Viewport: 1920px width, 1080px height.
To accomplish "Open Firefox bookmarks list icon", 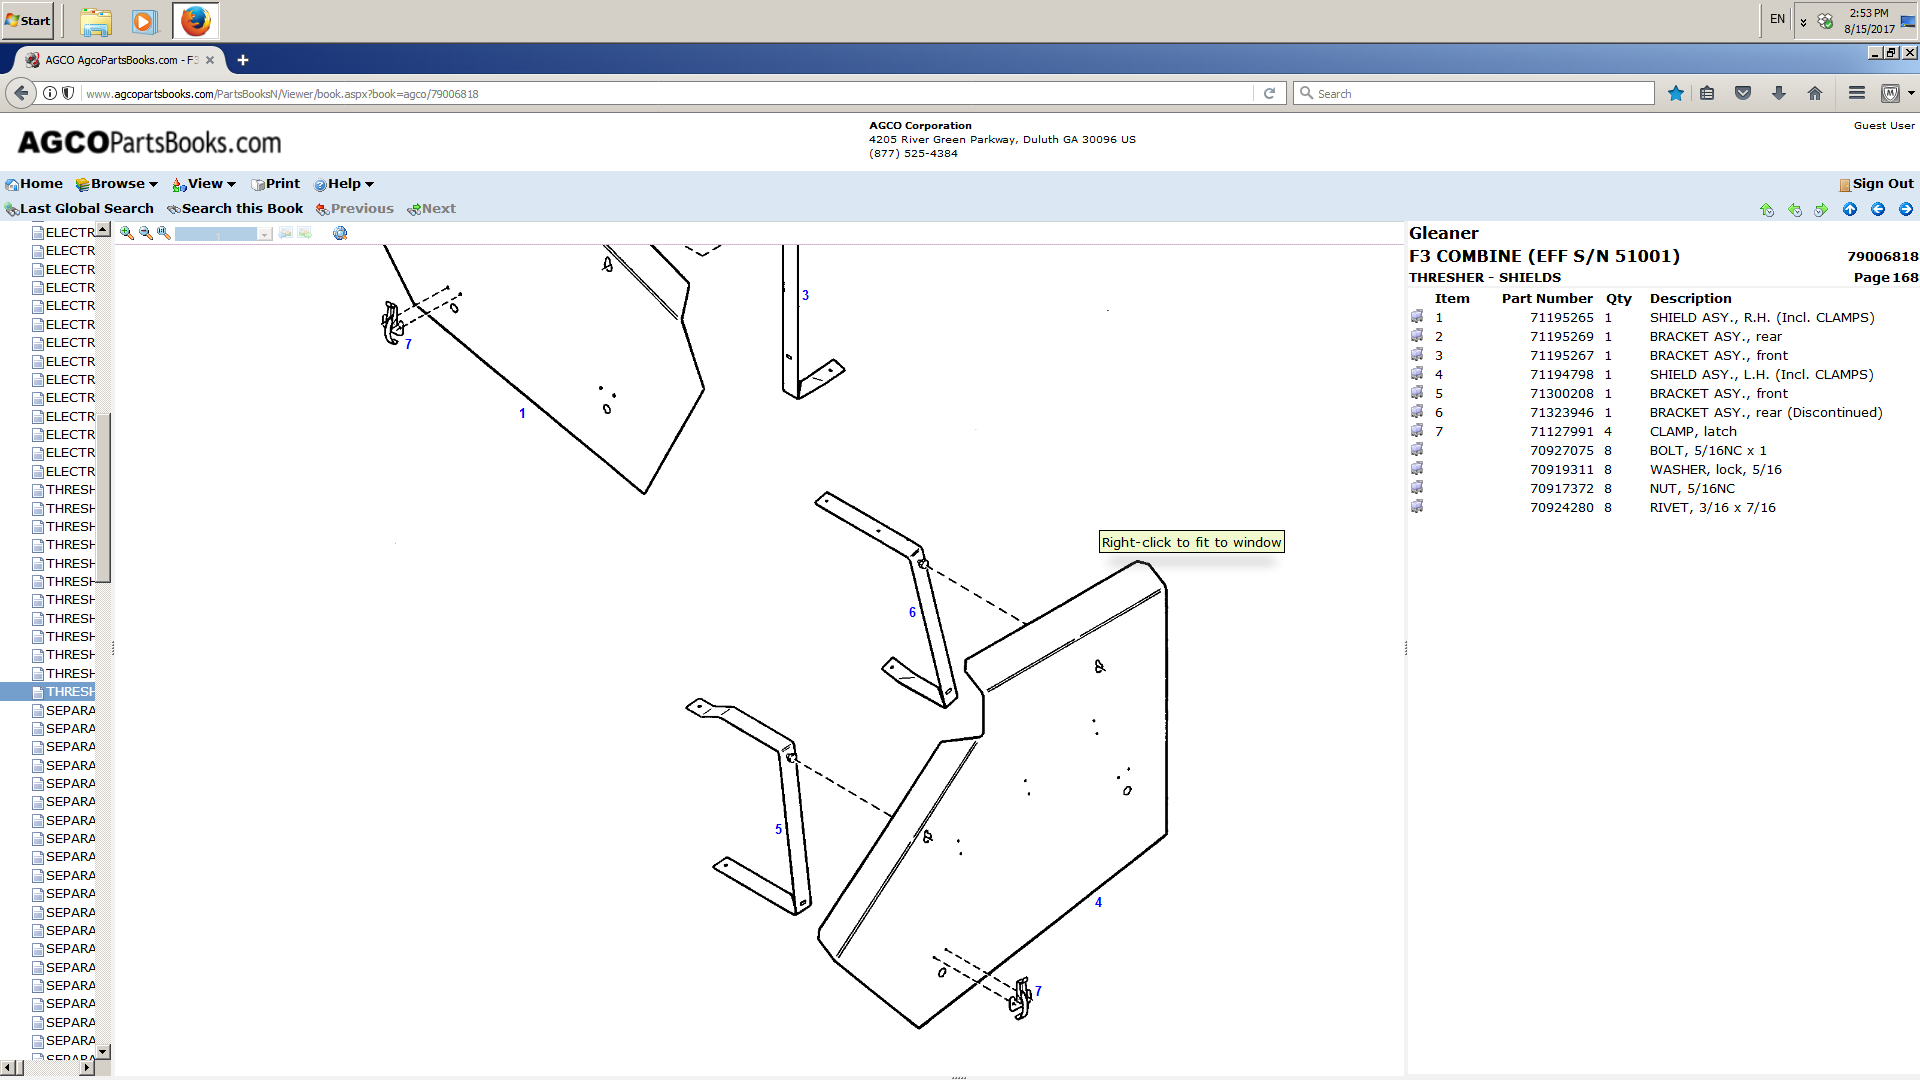I will (x=1707, y=93).
